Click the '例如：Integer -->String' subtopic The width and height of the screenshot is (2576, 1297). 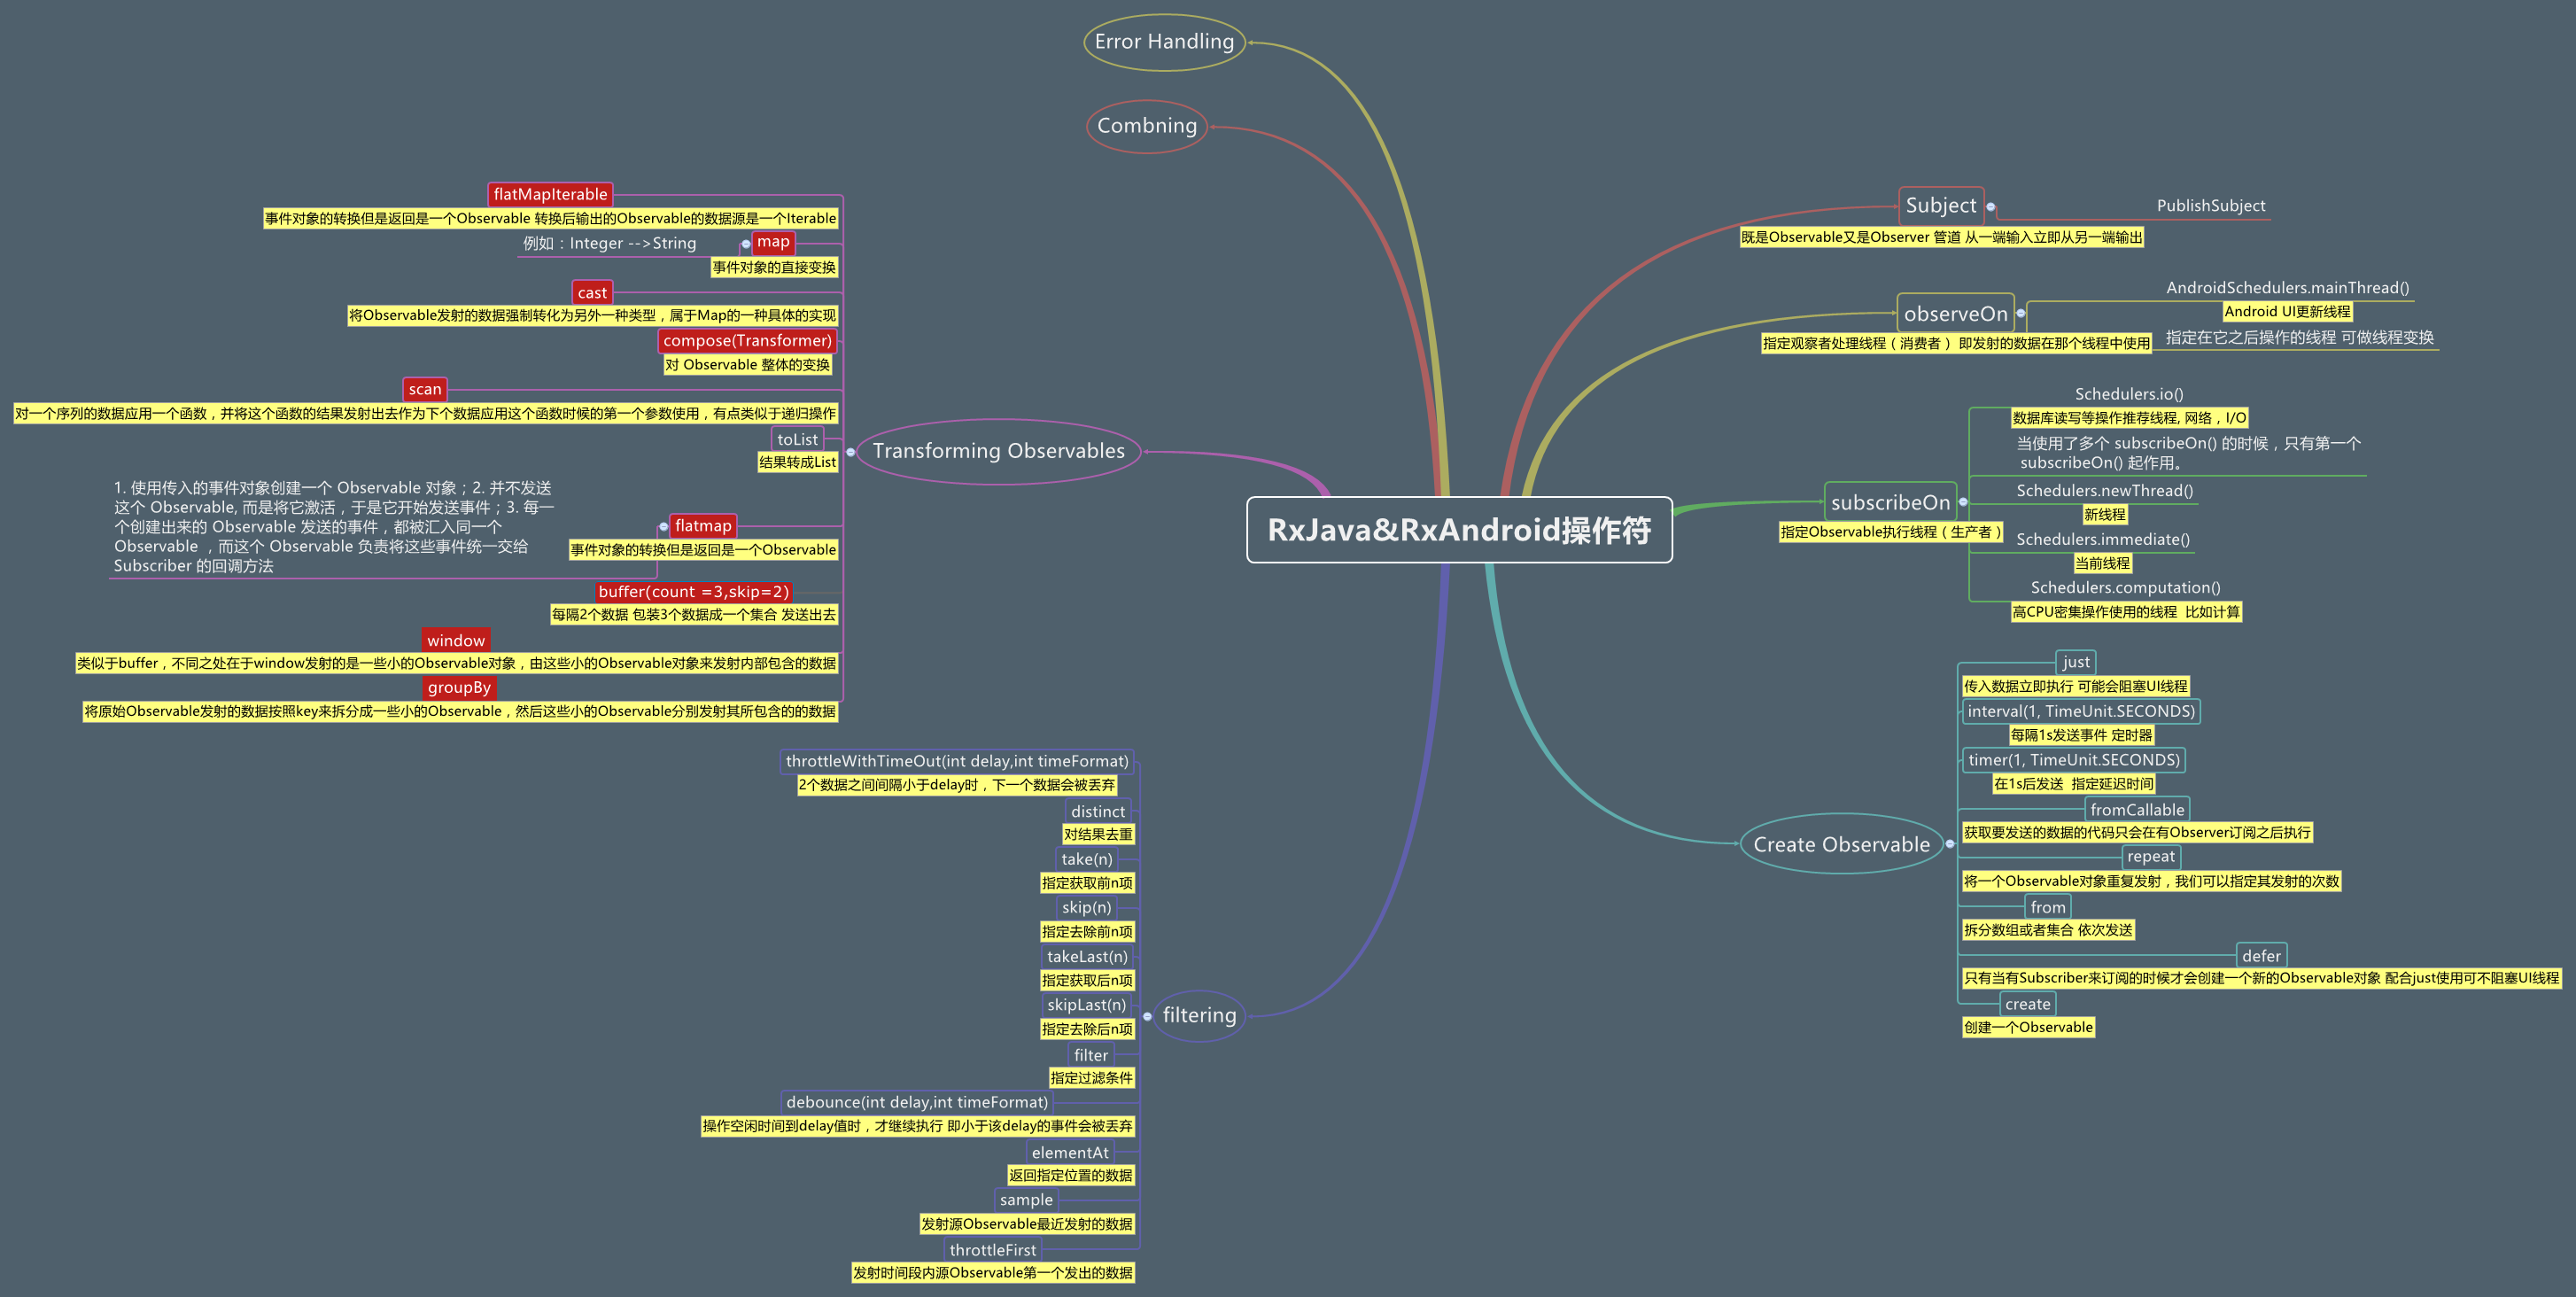point(610,244)
